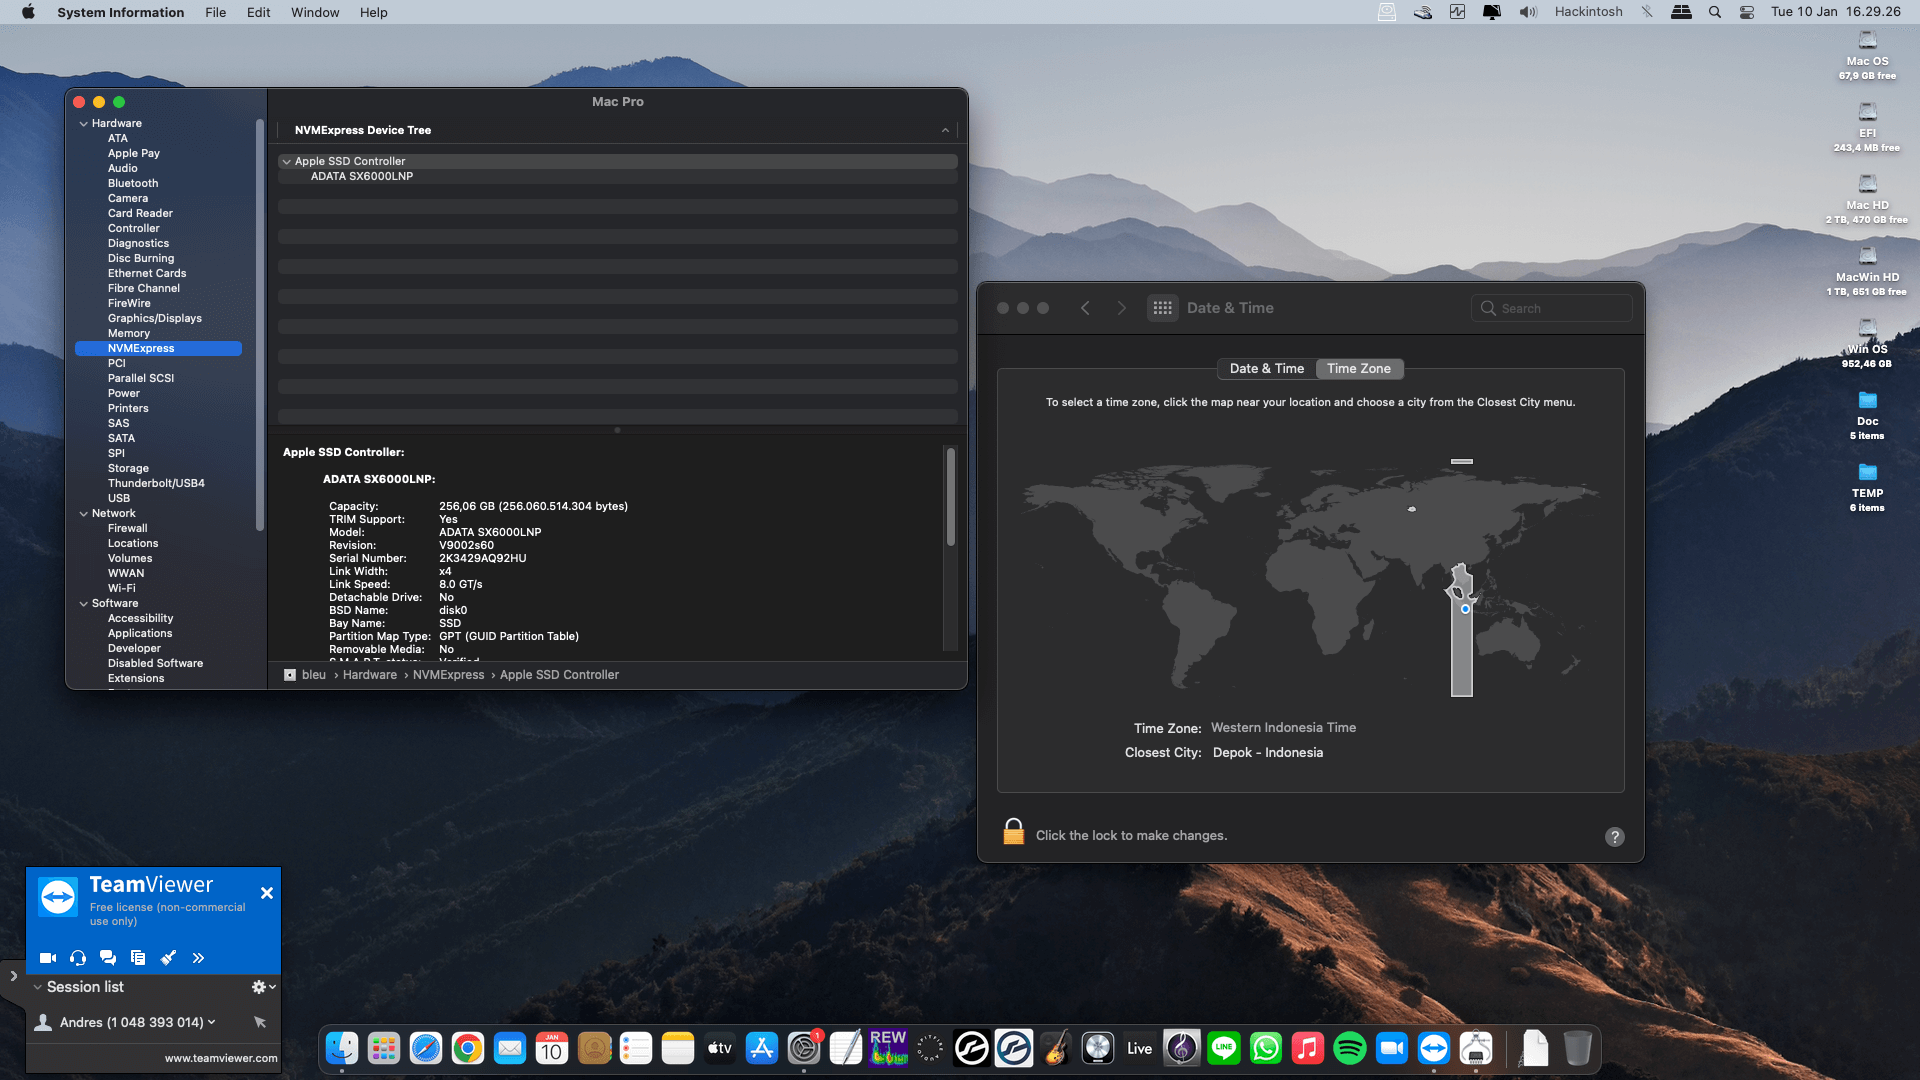Collapse the Apple SSD Controller tree row
The height and width of the screenshot is (1080, 1920).
tap(287, 161)
